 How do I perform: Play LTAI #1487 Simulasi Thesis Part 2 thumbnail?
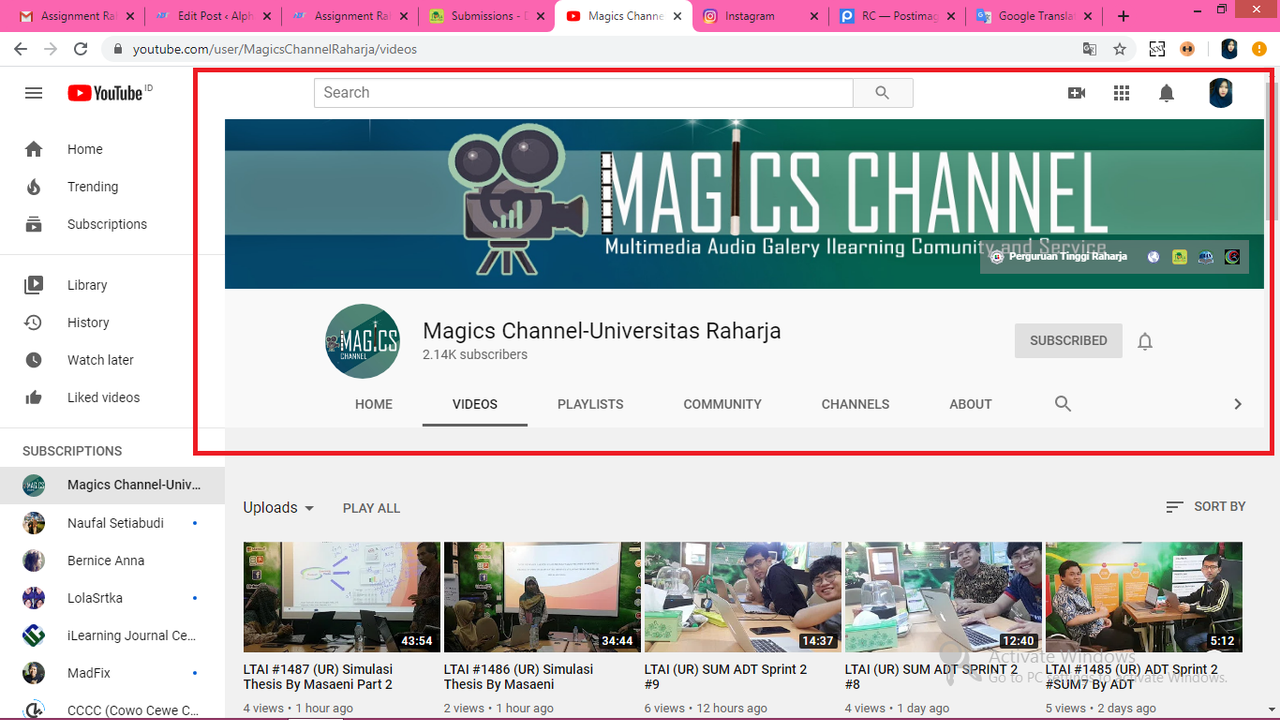point(342,597)
